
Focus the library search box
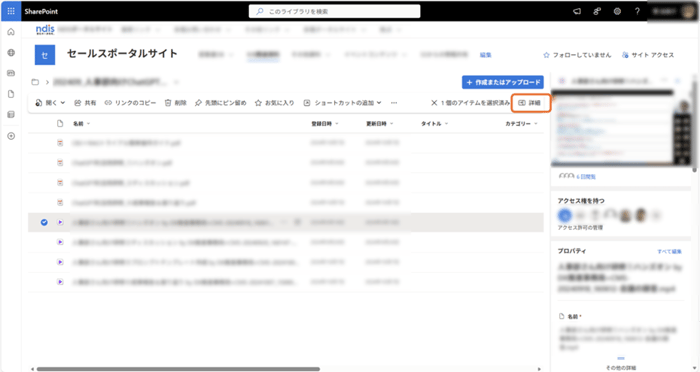(x=334, y=12)
